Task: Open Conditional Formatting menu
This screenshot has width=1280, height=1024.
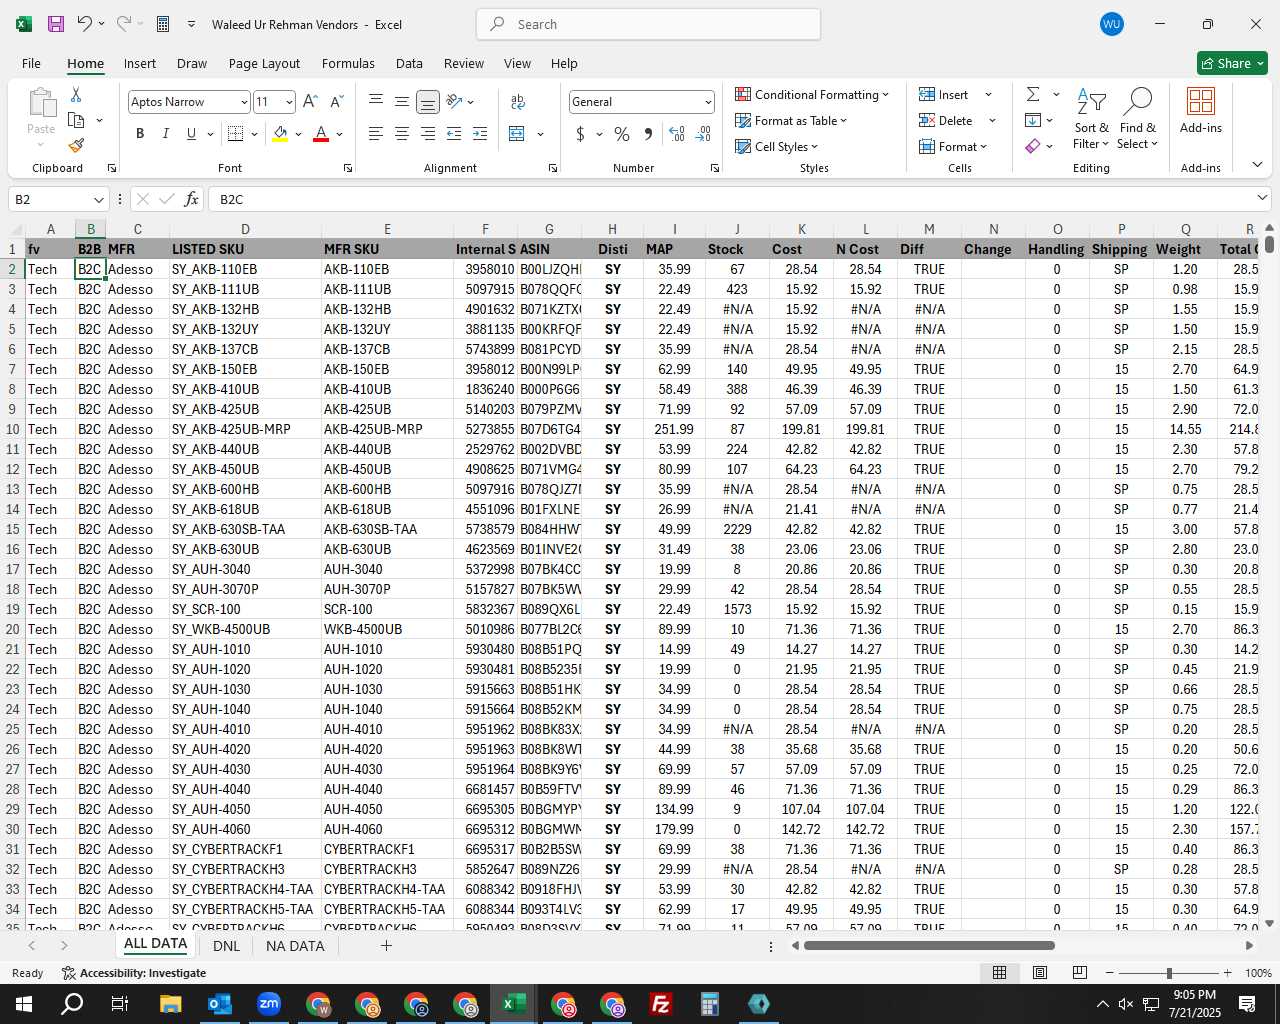Action: point(811,94)
